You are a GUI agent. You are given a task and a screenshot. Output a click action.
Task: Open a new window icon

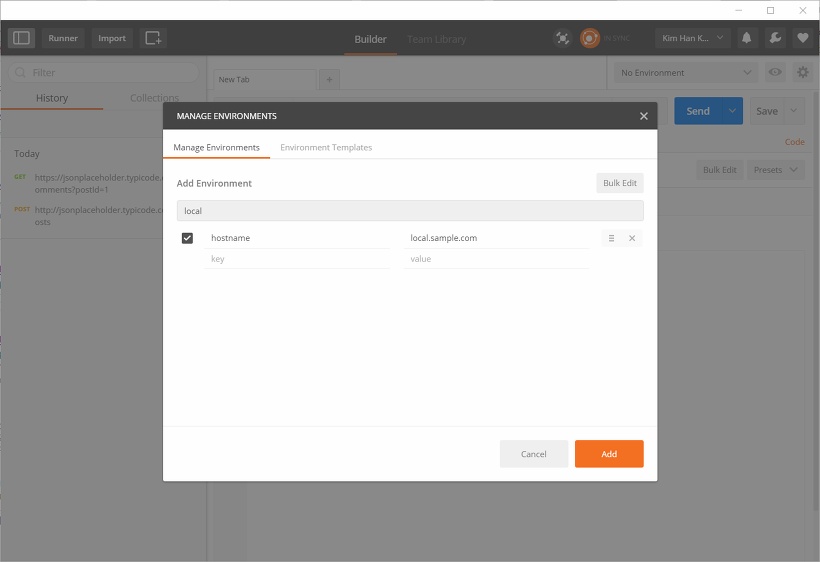tap(153, 38)
